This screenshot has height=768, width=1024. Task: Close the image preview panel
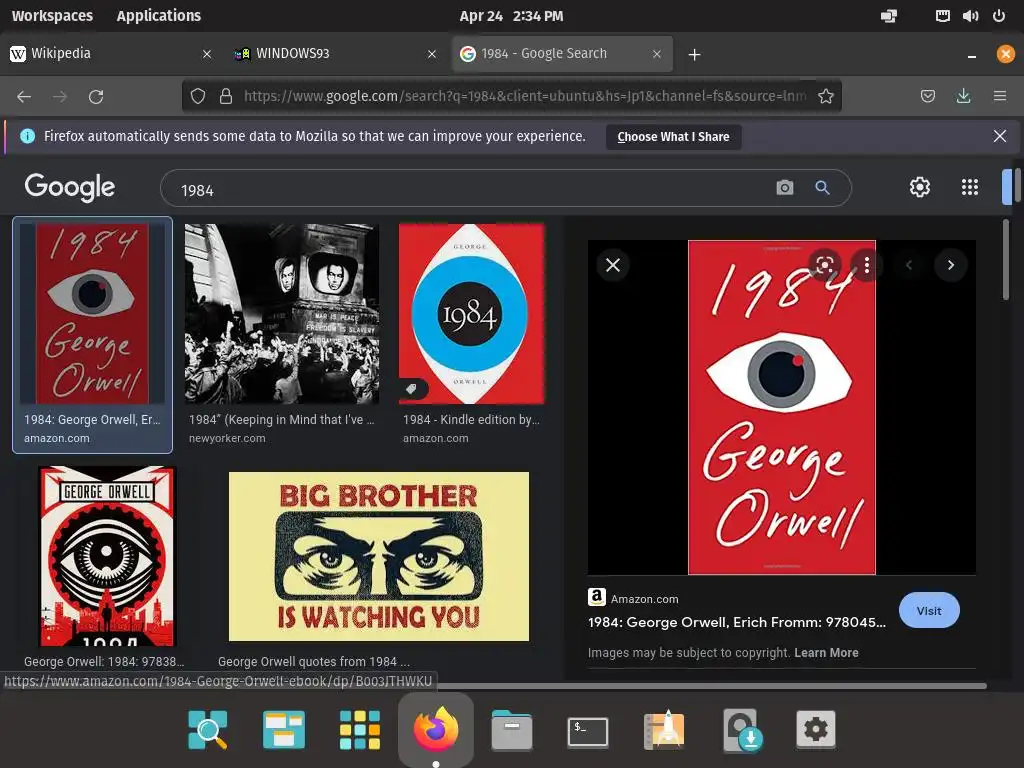point(613,265)
